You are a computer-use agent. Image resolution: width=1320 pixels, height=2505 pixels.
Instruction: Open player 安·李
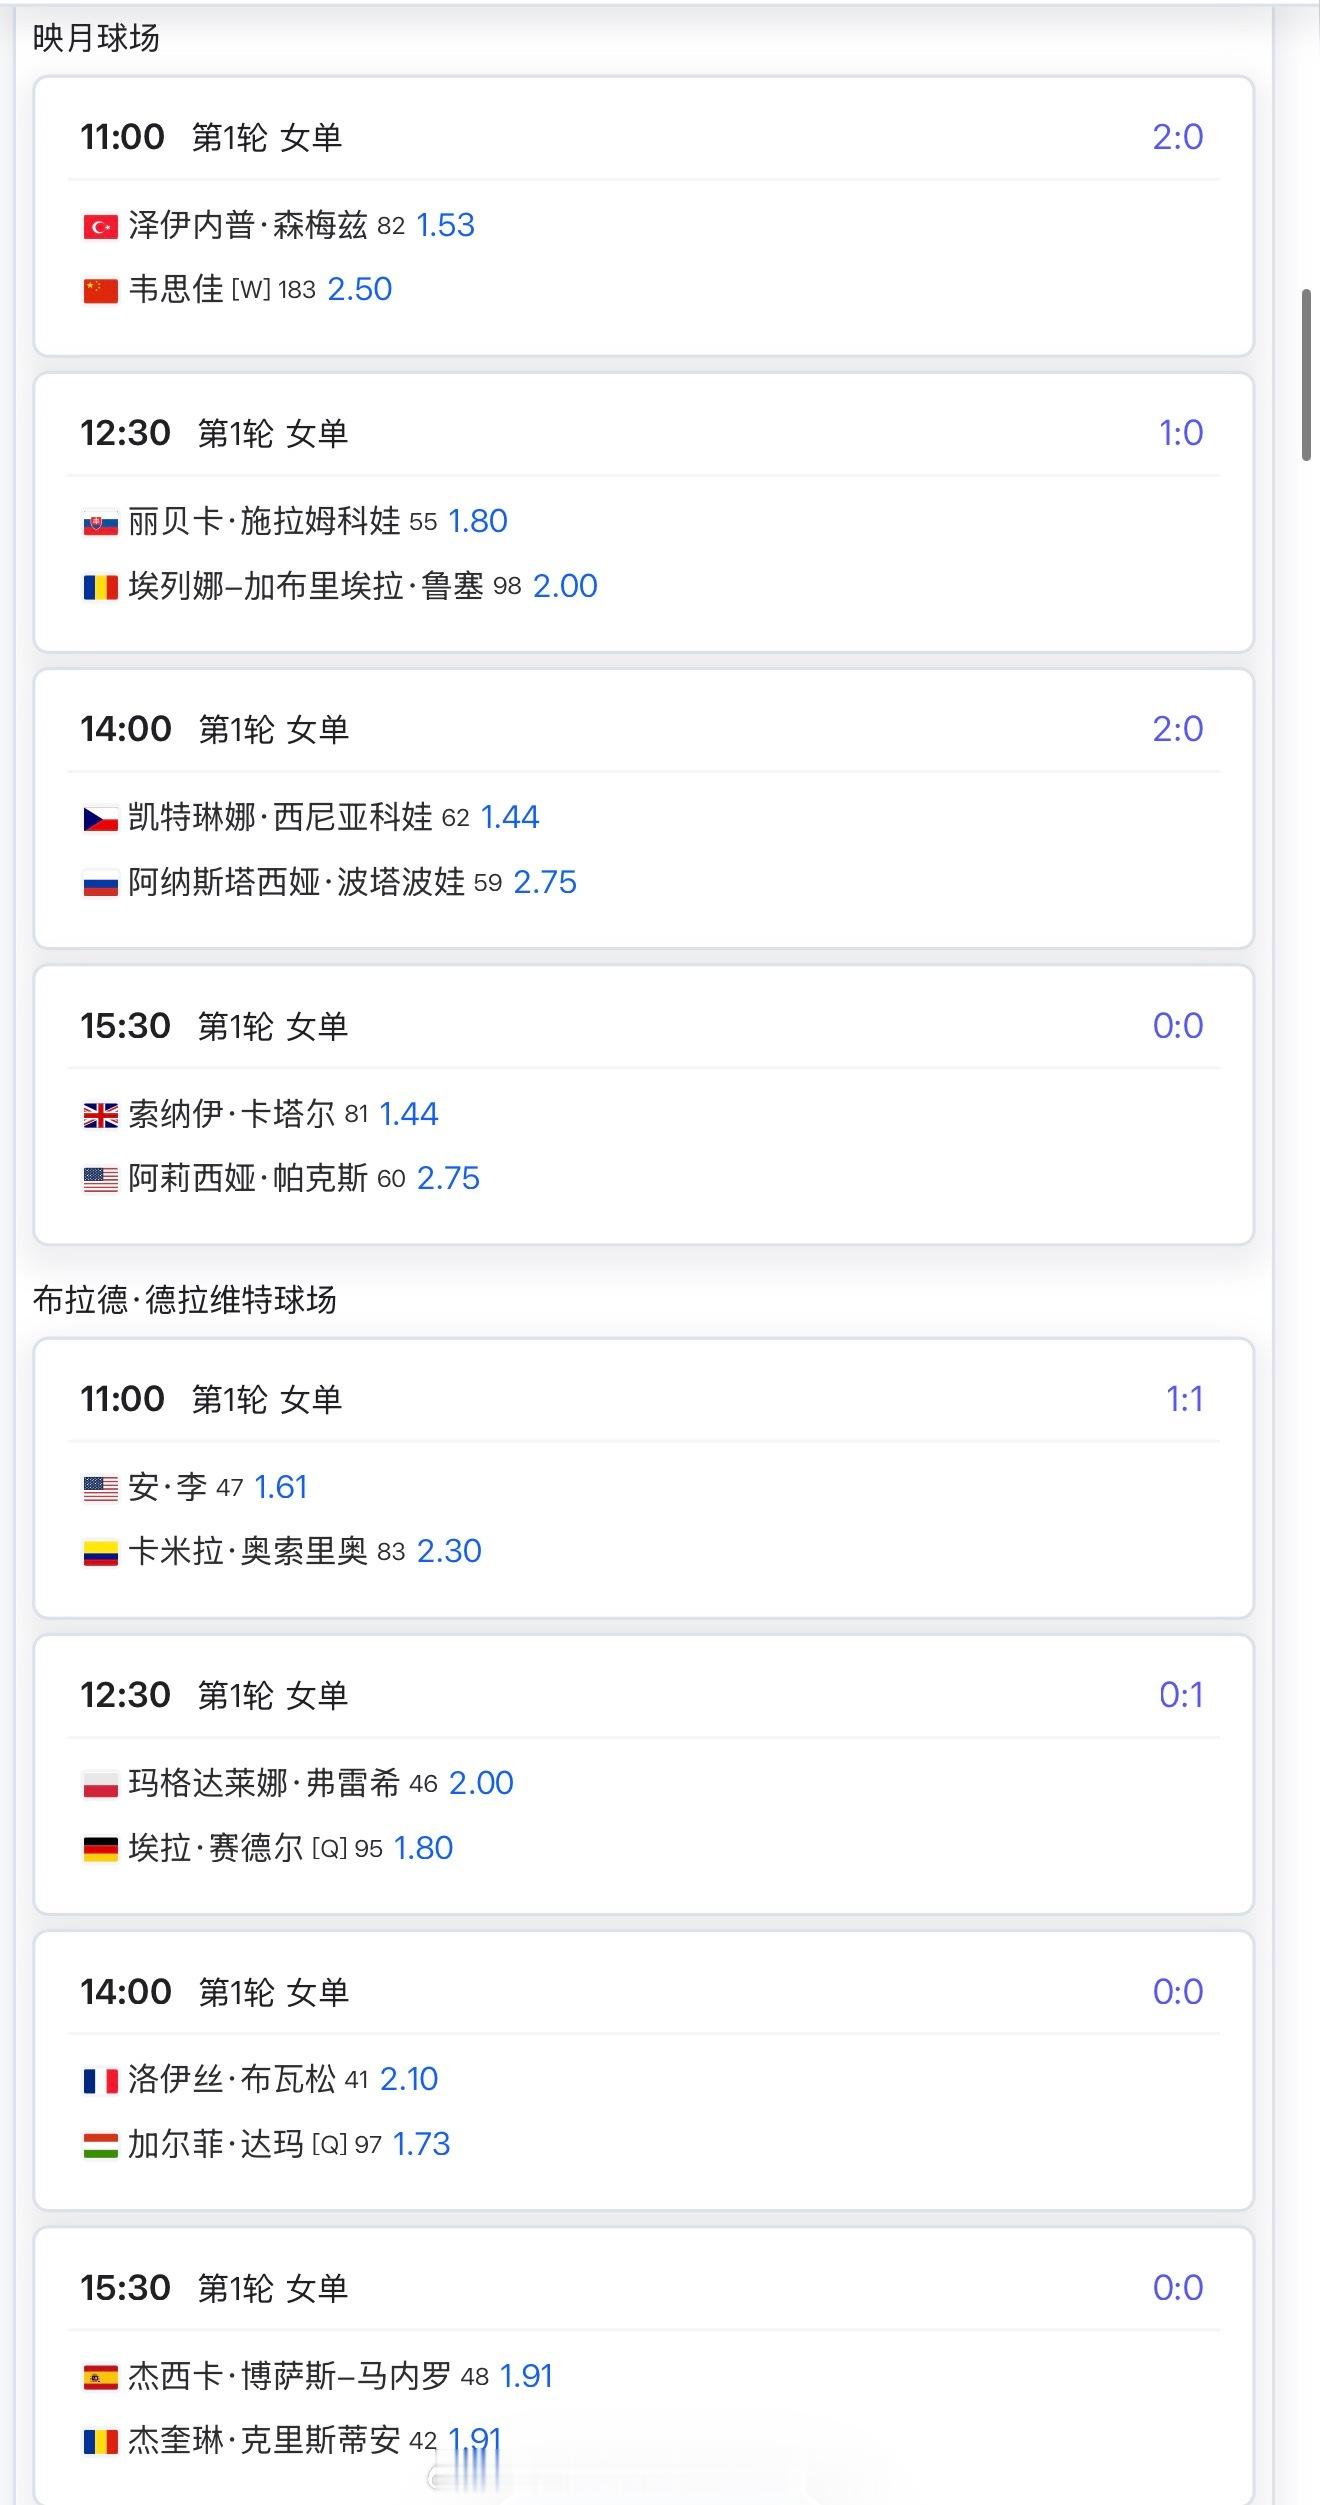coord(167,1487)
